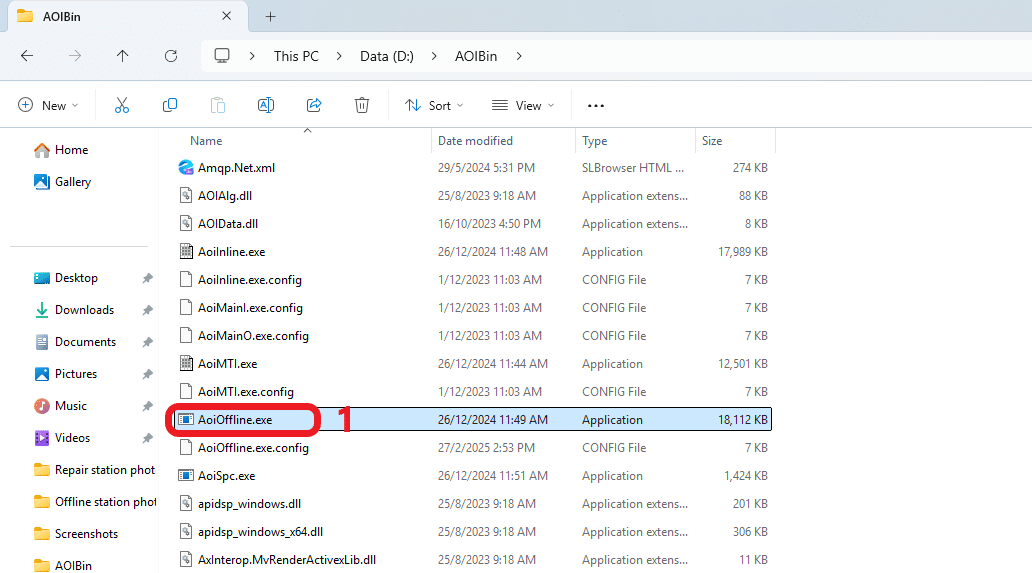
Task: Open Desktop in the sidebar
Action: (x=76, y=278)
